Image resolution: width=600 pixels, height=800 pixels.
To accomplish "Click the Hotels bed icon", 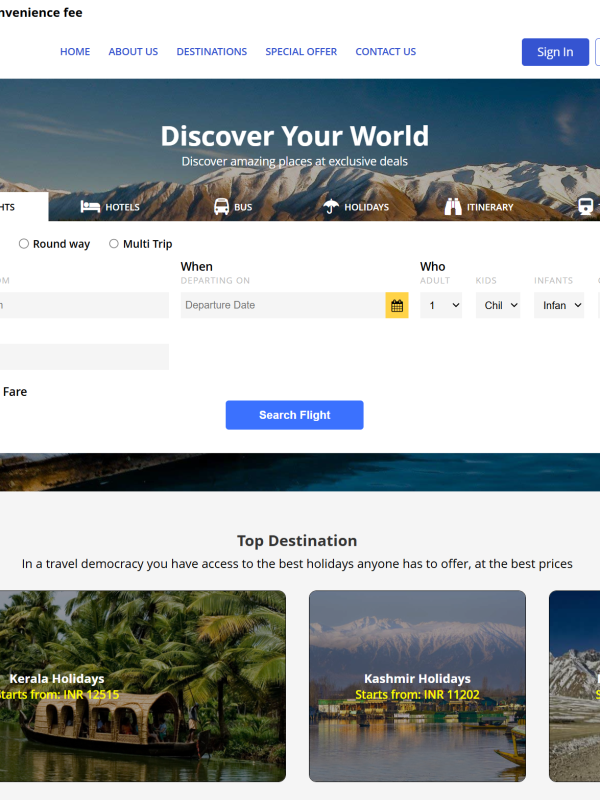I will coord(90,207).
